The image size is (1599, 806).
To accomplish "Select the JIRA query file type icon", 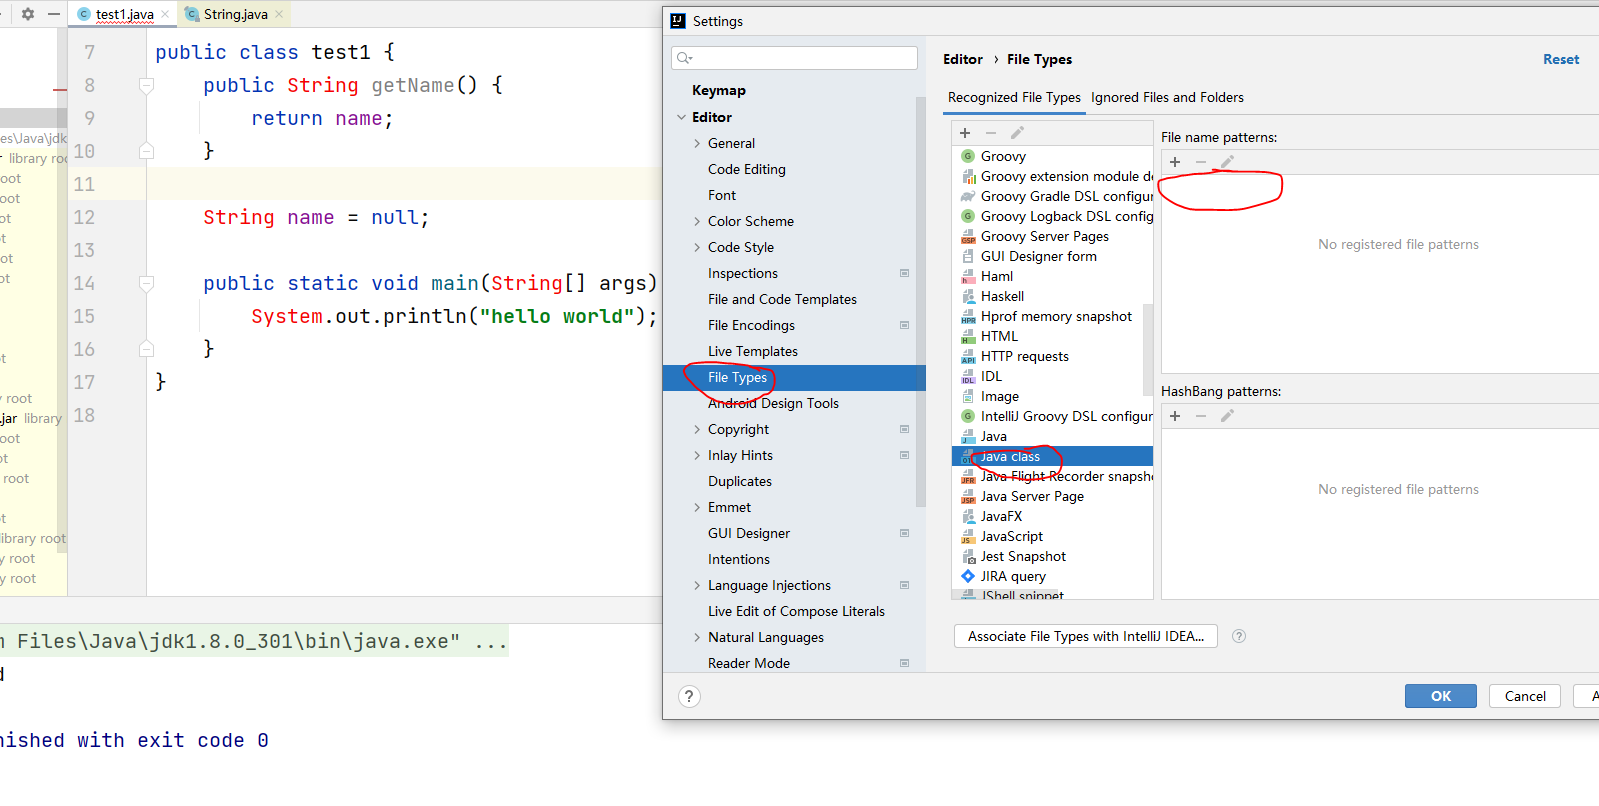I will tap(968, 576).
